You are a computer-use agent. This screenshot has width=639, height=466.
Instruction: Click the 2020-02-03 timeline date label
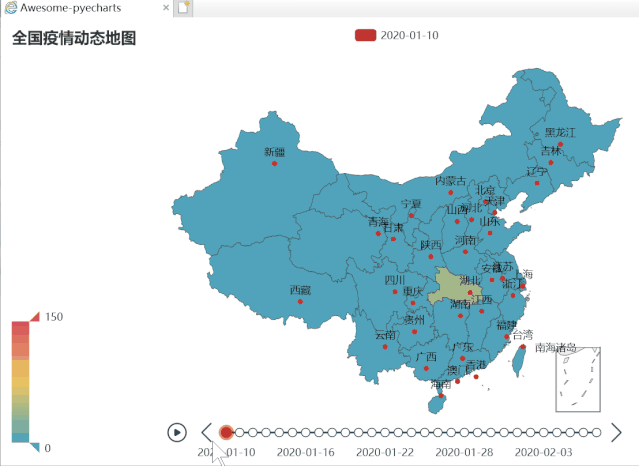tap(543, 452)
